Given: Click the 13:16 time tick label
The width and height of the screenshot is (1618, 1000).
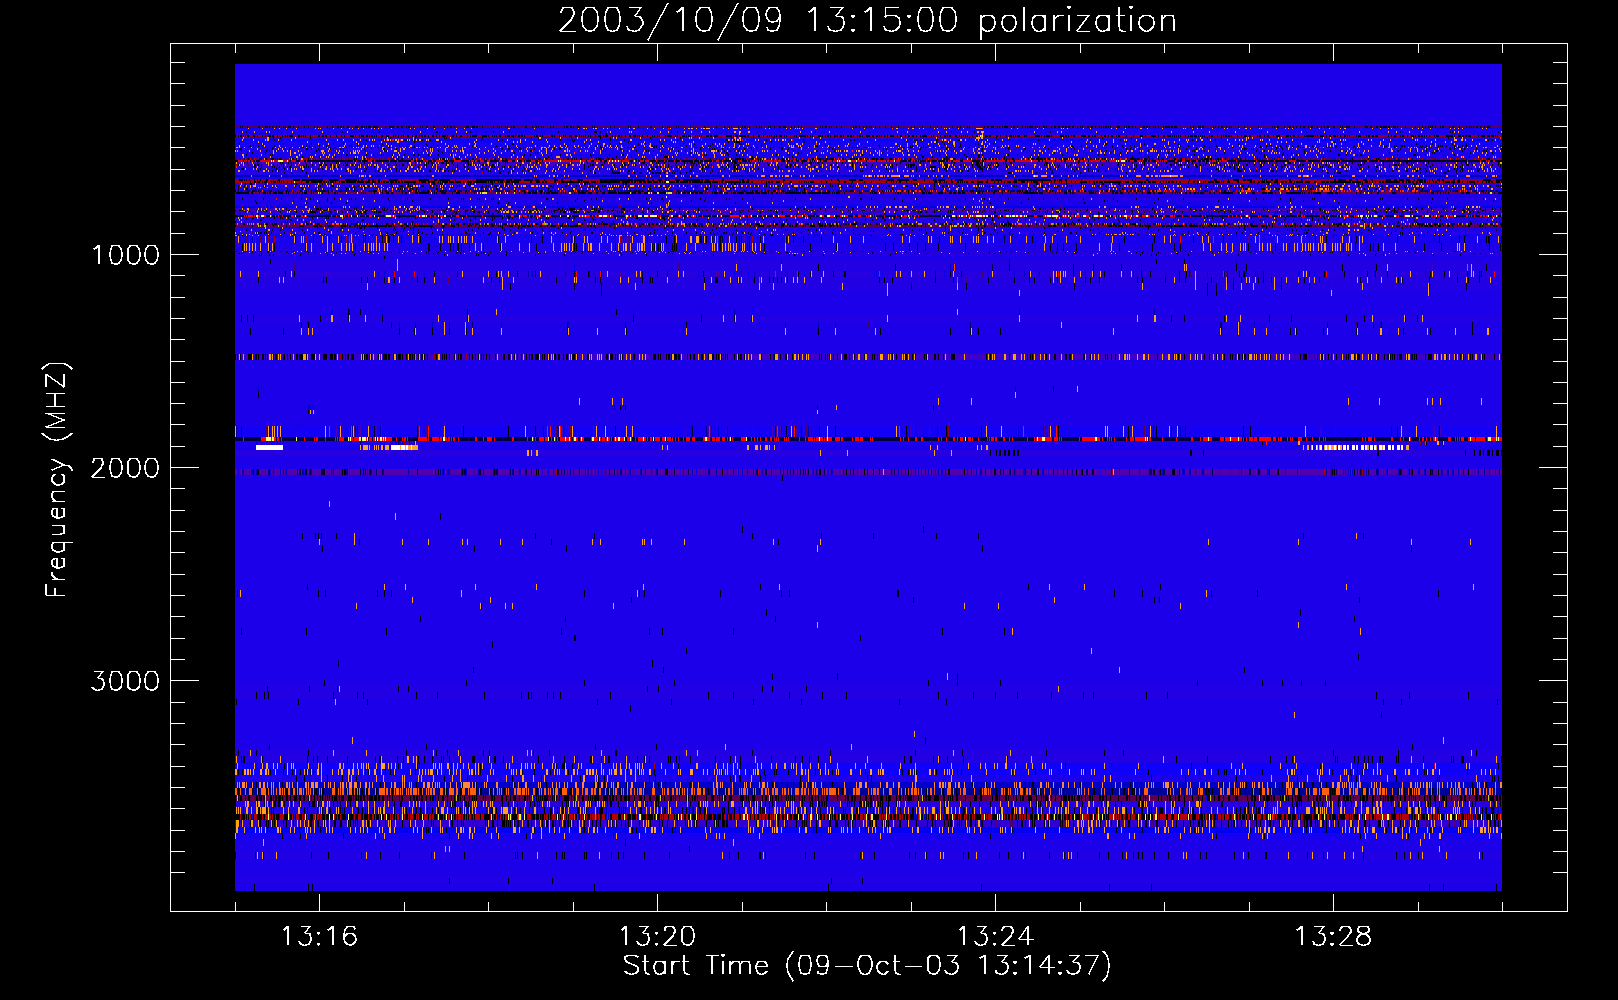Looking at the screenshot, I should pos(319,936).
